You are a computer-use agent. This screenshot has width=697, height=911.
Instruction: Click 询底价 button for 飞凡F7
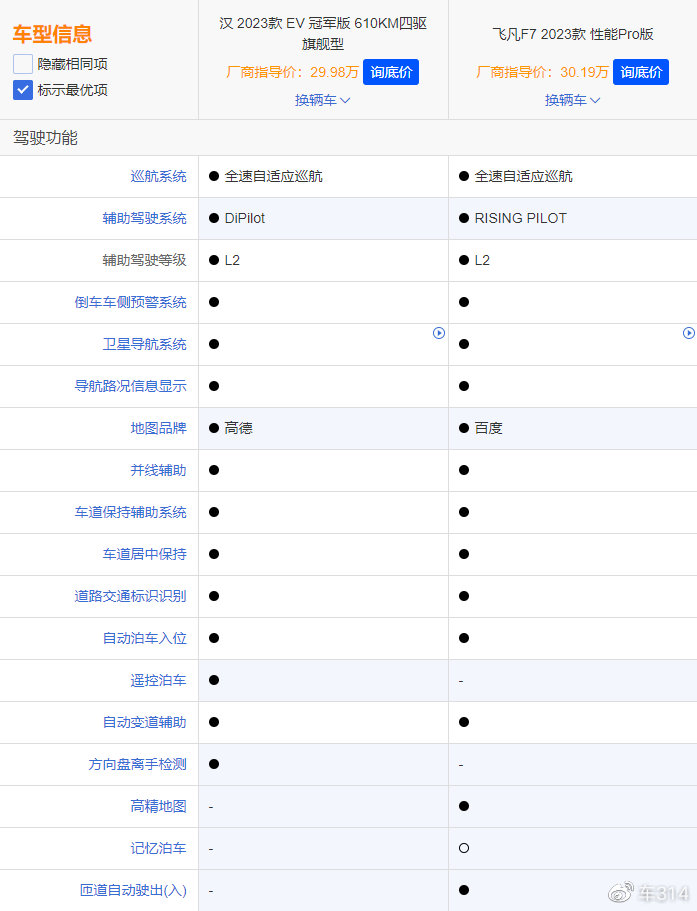click(x=641, y=72)
